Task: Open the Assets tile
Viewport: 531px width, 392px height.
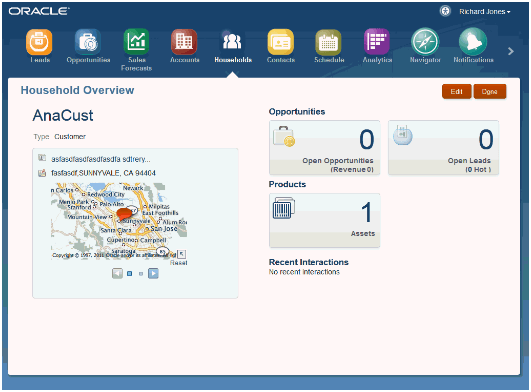Action: 324,220
